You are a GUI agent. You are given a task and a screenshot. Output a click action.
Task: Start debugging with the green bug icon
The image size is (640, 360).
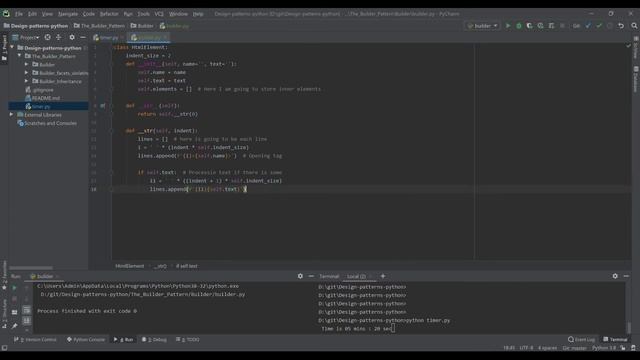pos(519,26)
